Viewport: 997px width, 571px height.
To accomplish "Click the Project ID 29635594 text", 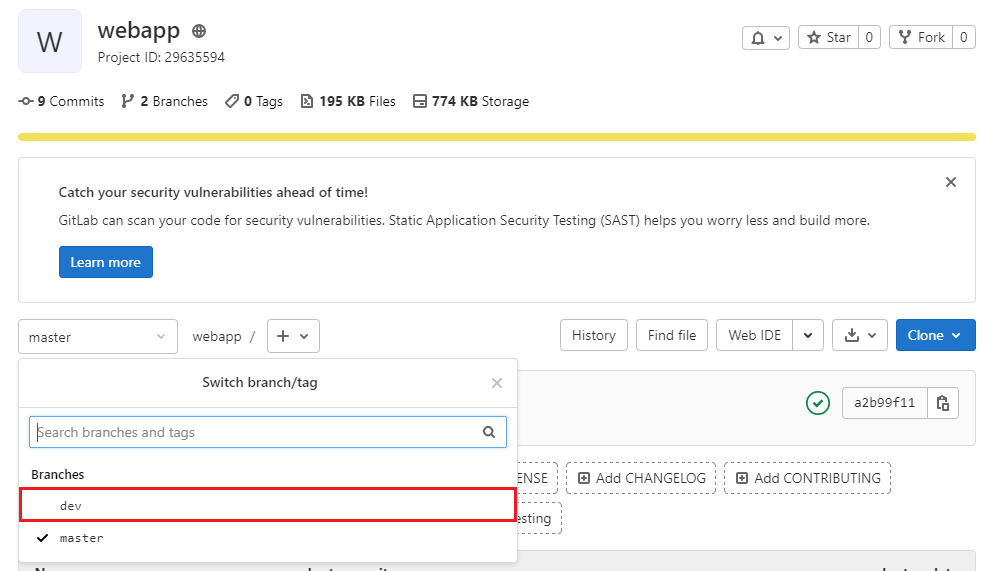I will (162, 57).
